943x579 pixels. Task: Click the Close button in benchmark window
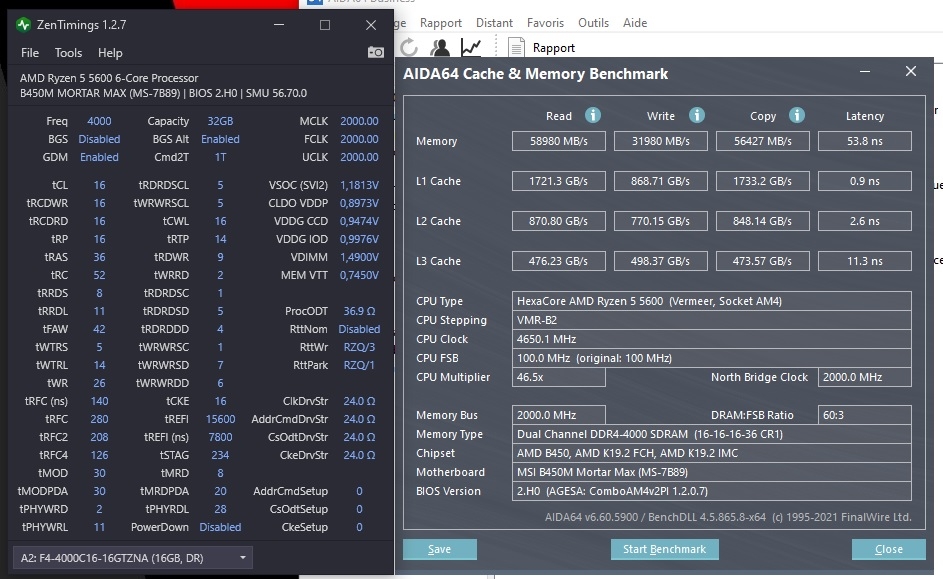pyautogui.click(x=888, y=549)
